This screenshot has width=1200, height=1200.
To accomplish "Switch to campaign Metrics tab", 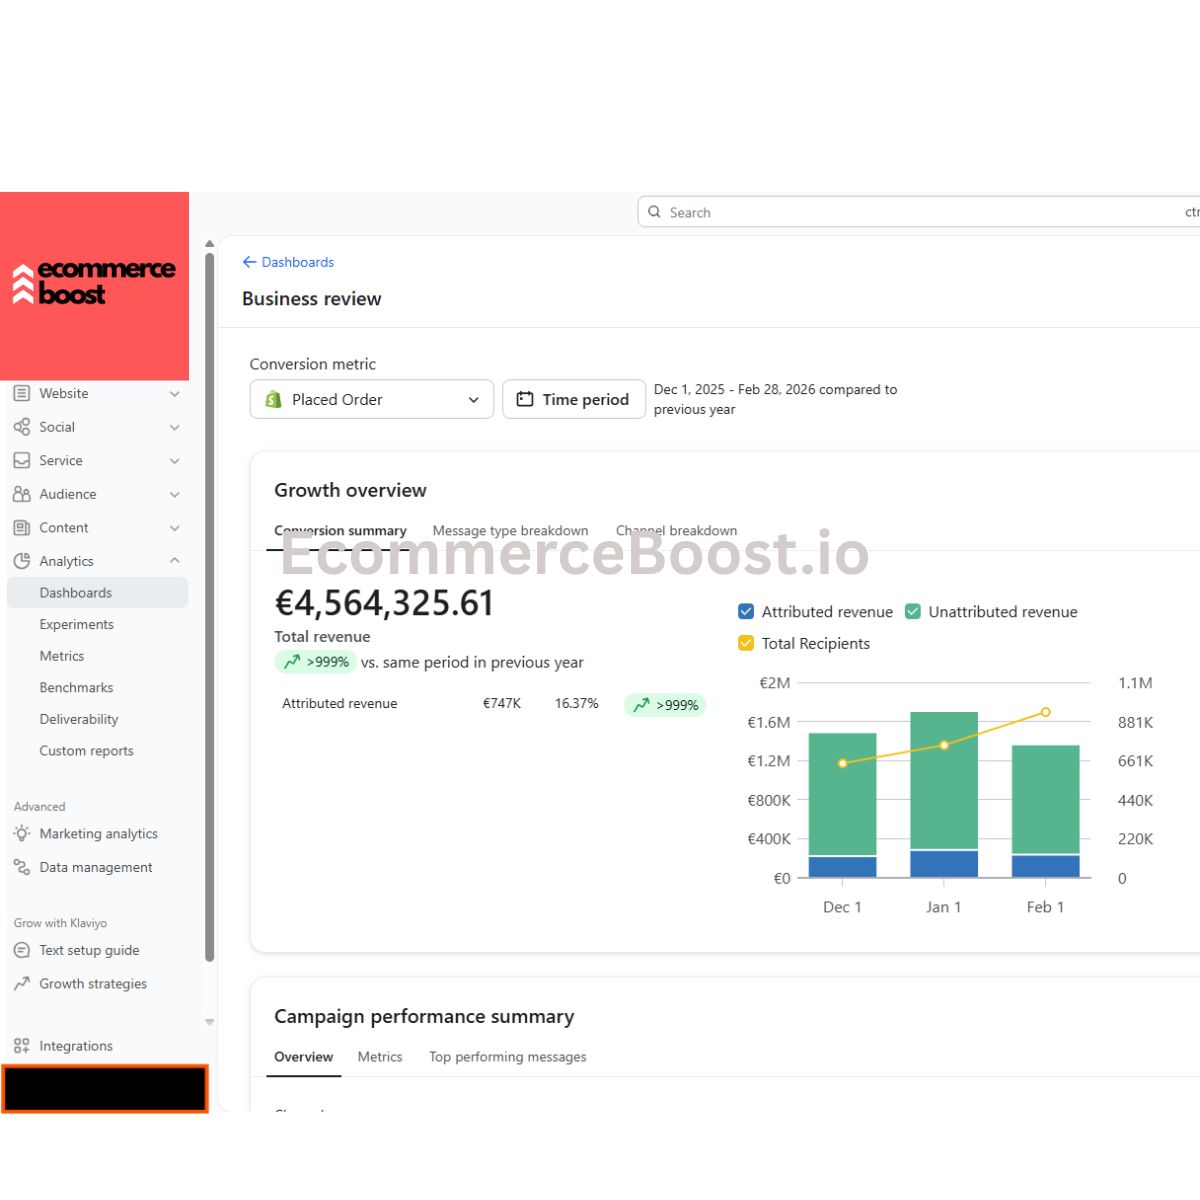I will (380, 1057).
